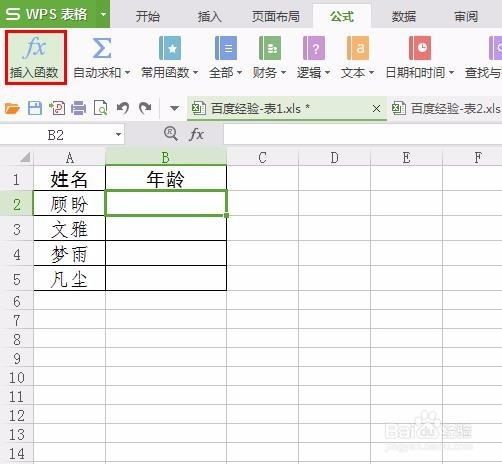Click the AutoSum sigma icon
The height and width of the screenshot is (464, 502).
click(101, 48)
